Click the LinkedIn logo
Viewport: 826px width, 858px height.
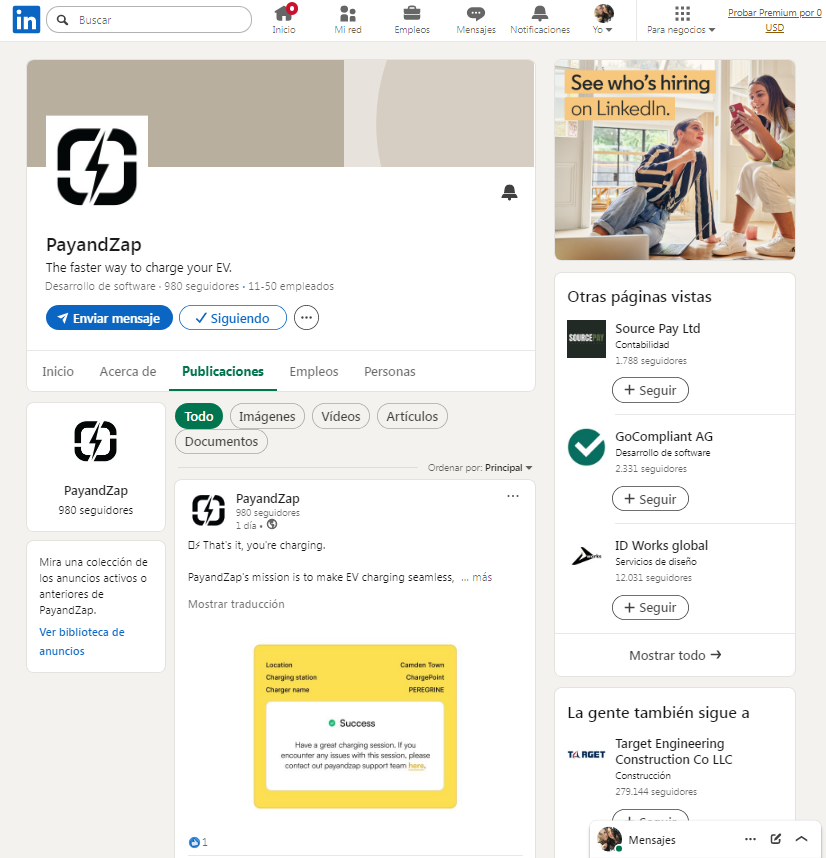coord(26,20)
